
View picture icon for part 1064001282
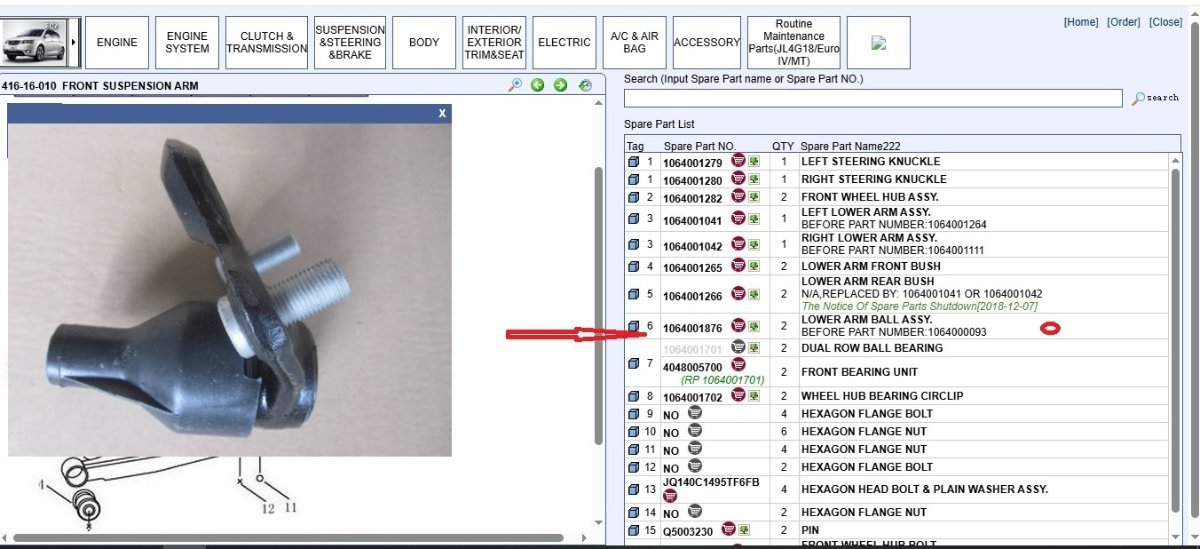tap(753, 197)
